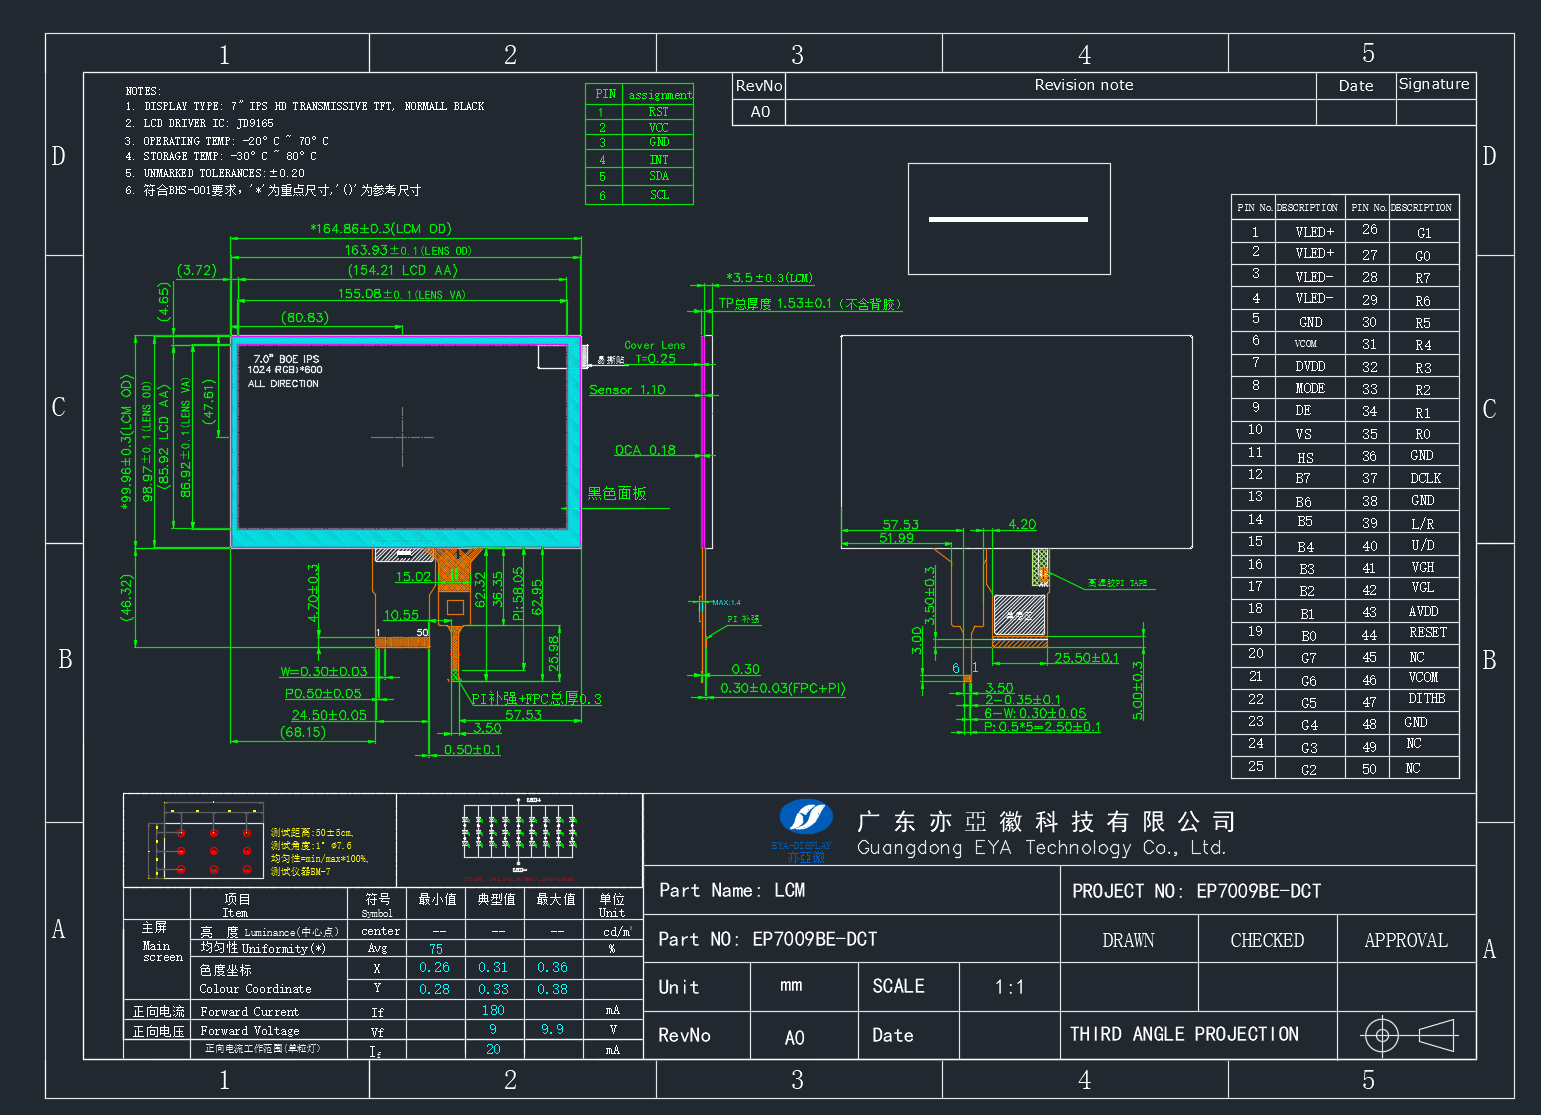Click the 'DRAWN' title block cell

click(1128, 940)
